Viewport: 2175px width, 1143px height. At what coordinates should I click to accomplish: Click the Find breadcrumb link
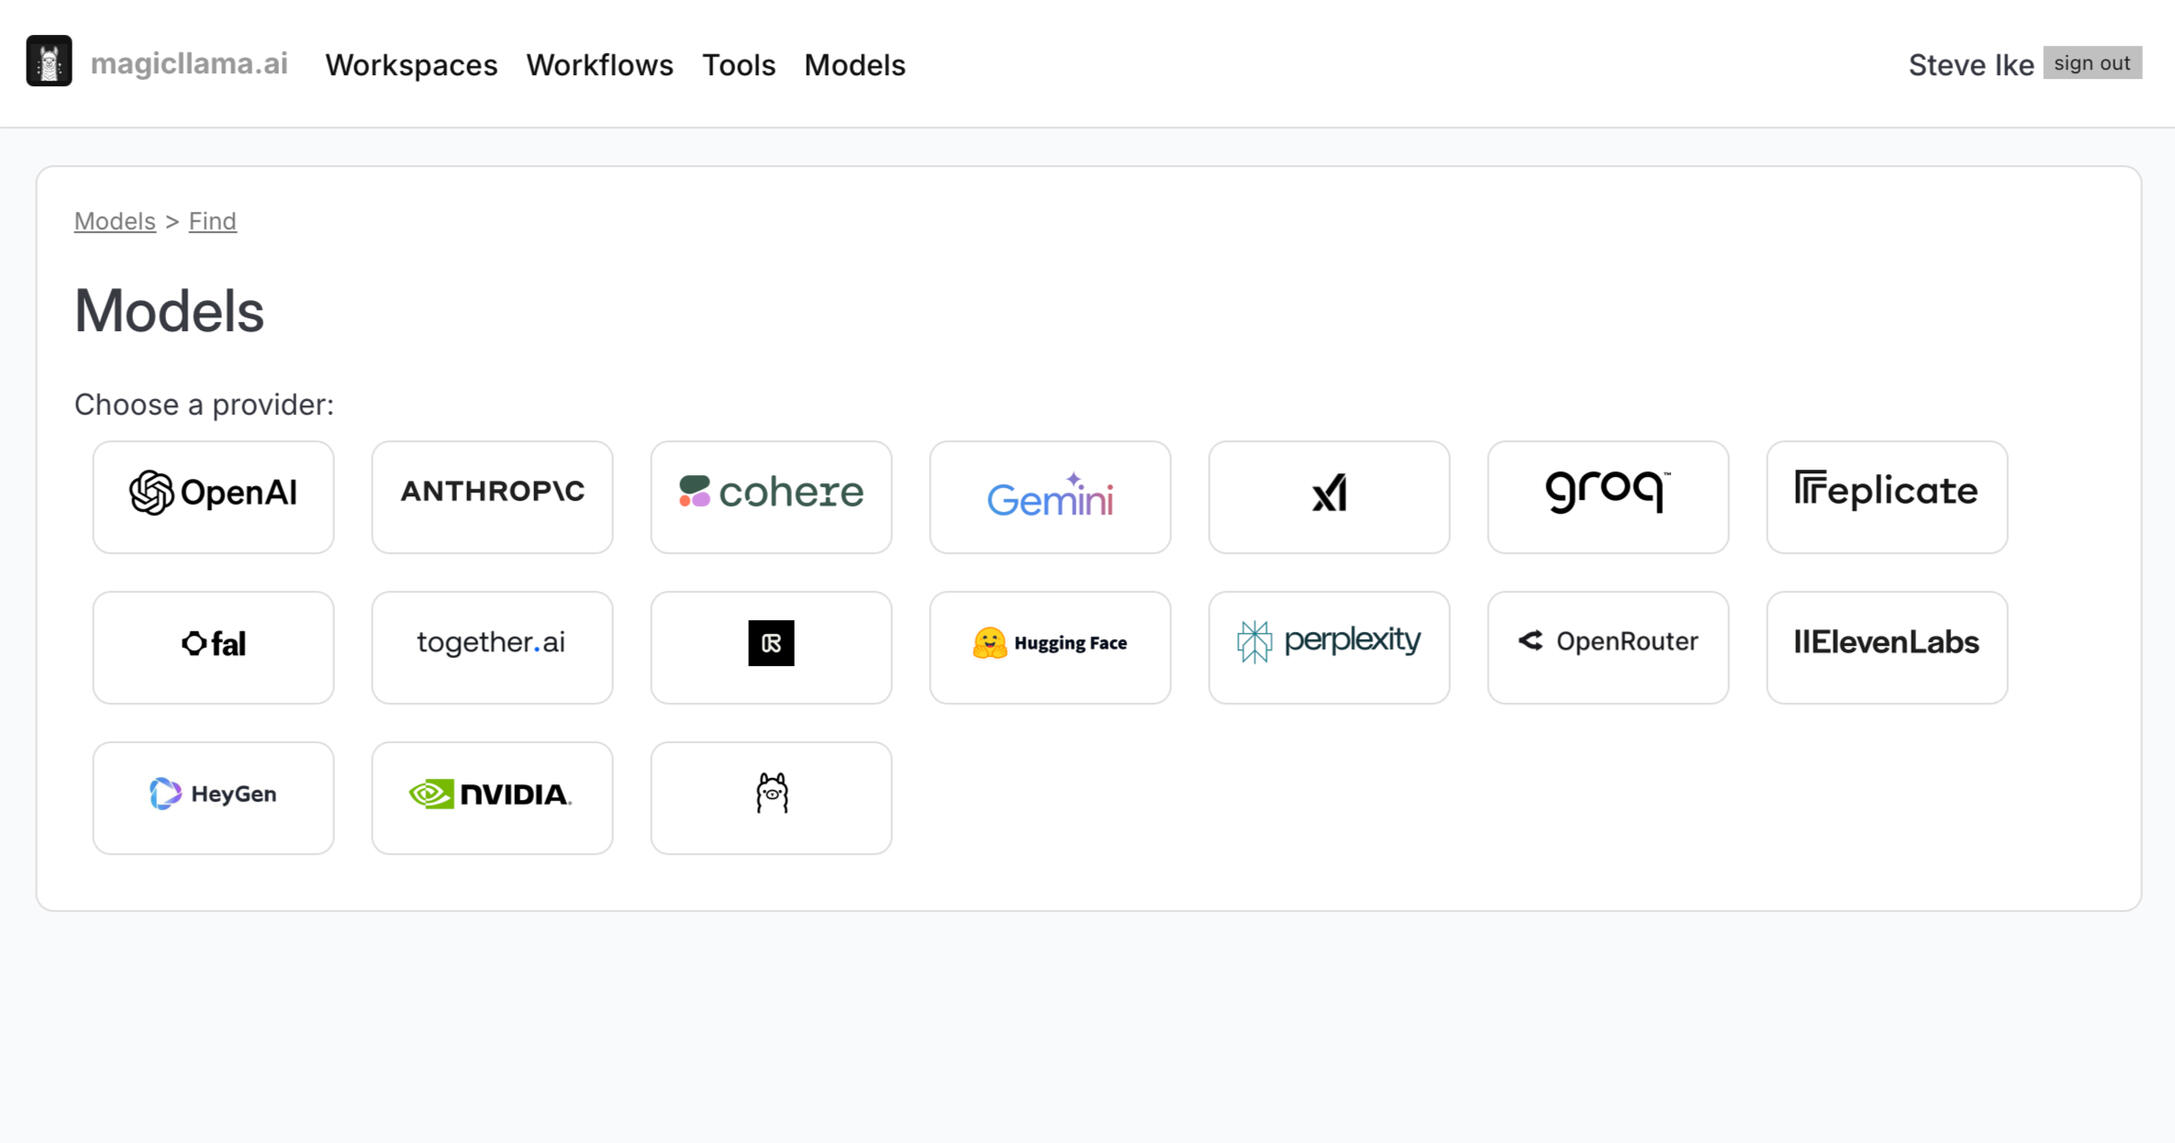212,221
